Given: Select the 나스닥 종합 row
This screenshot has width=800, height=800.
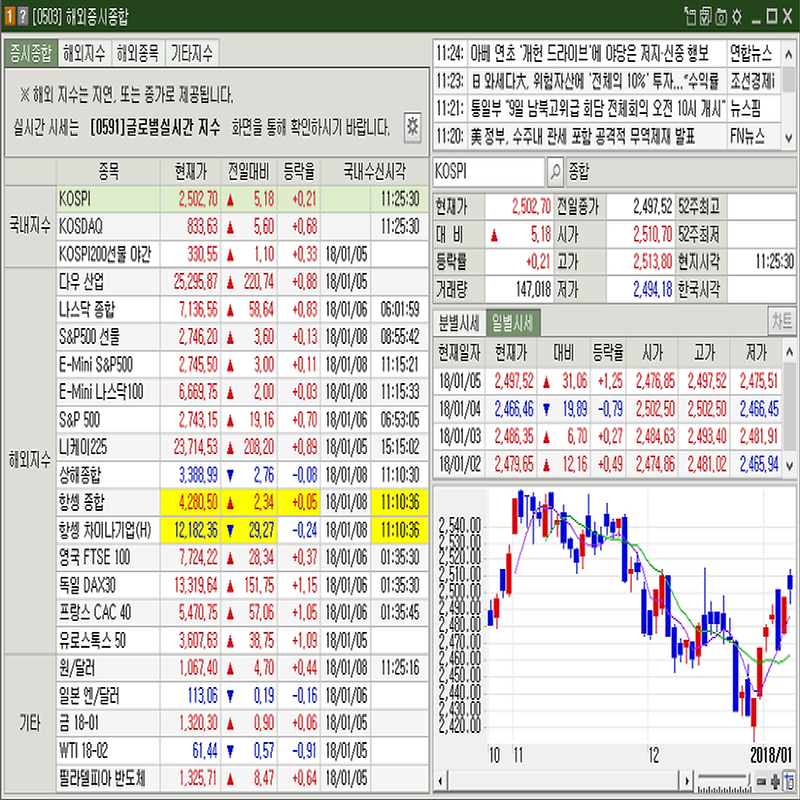Looking at the screenshot, I should 242,309.
